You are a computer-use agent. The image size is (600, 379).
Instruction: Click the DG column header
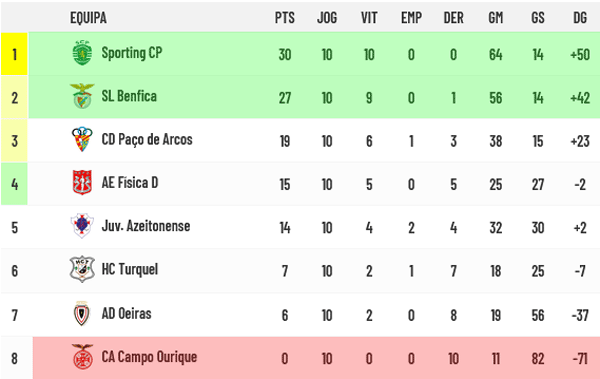[580, 18]
